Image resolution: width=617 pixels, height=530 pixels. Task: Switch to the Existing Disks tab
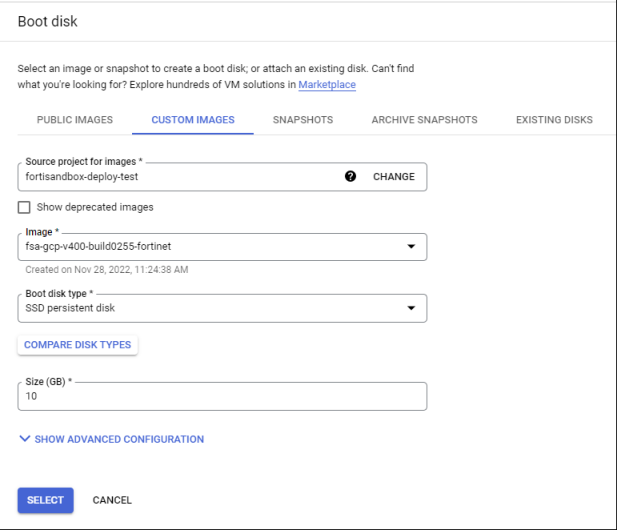[x=554, y=120]
